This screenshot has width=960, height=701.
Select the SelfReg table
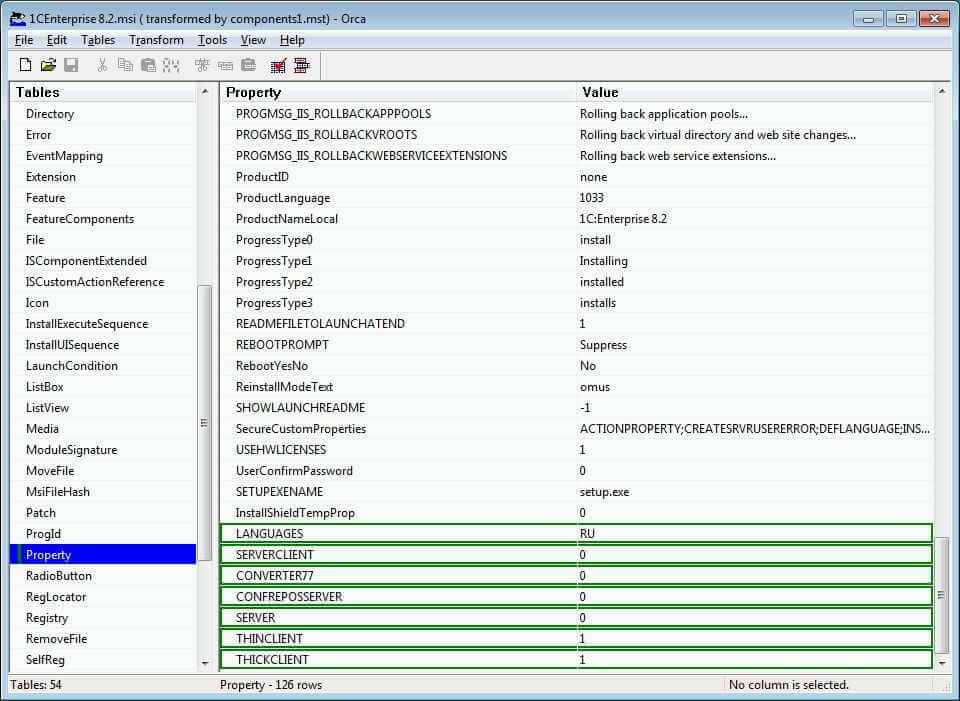coord(45,659)
